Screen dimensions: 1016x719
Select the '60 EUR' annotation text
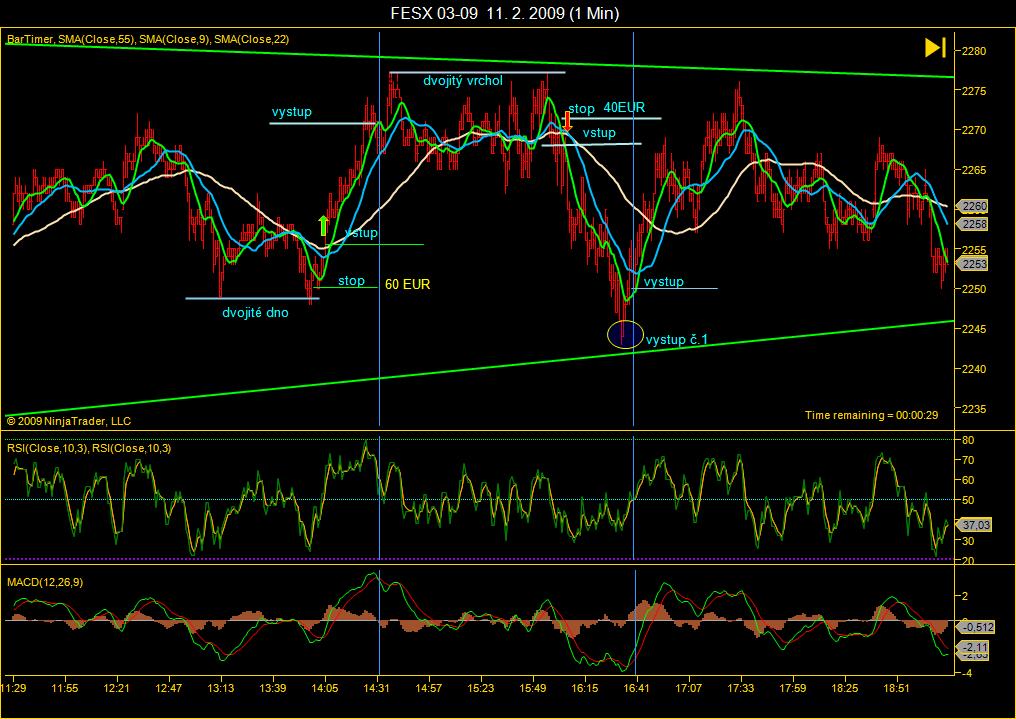click(x=408, y=284)
